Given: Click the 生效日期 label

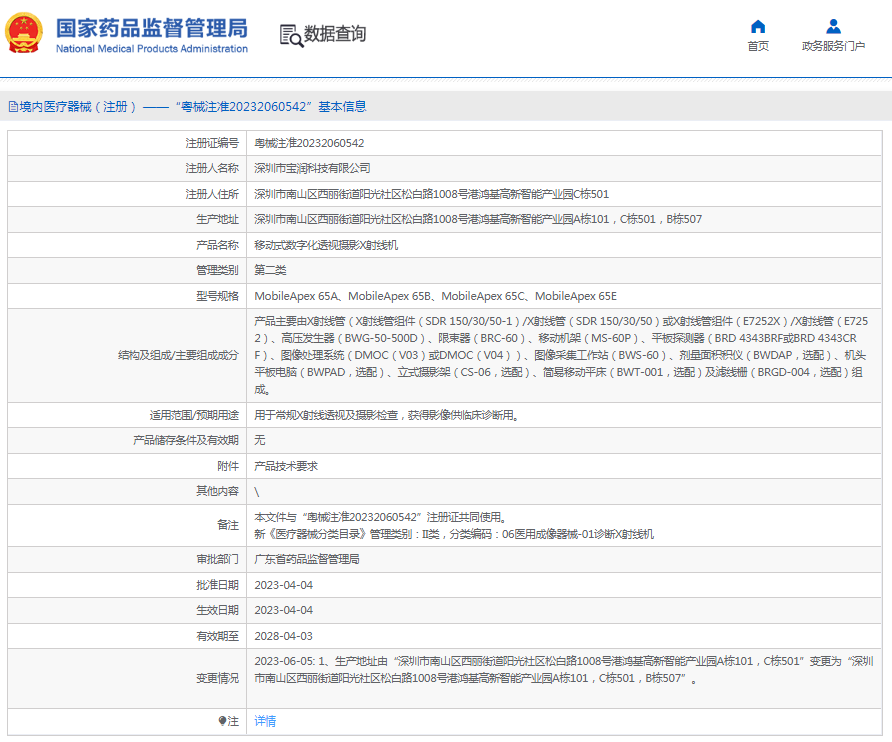Looking at the screenshot, I should 217,610.
